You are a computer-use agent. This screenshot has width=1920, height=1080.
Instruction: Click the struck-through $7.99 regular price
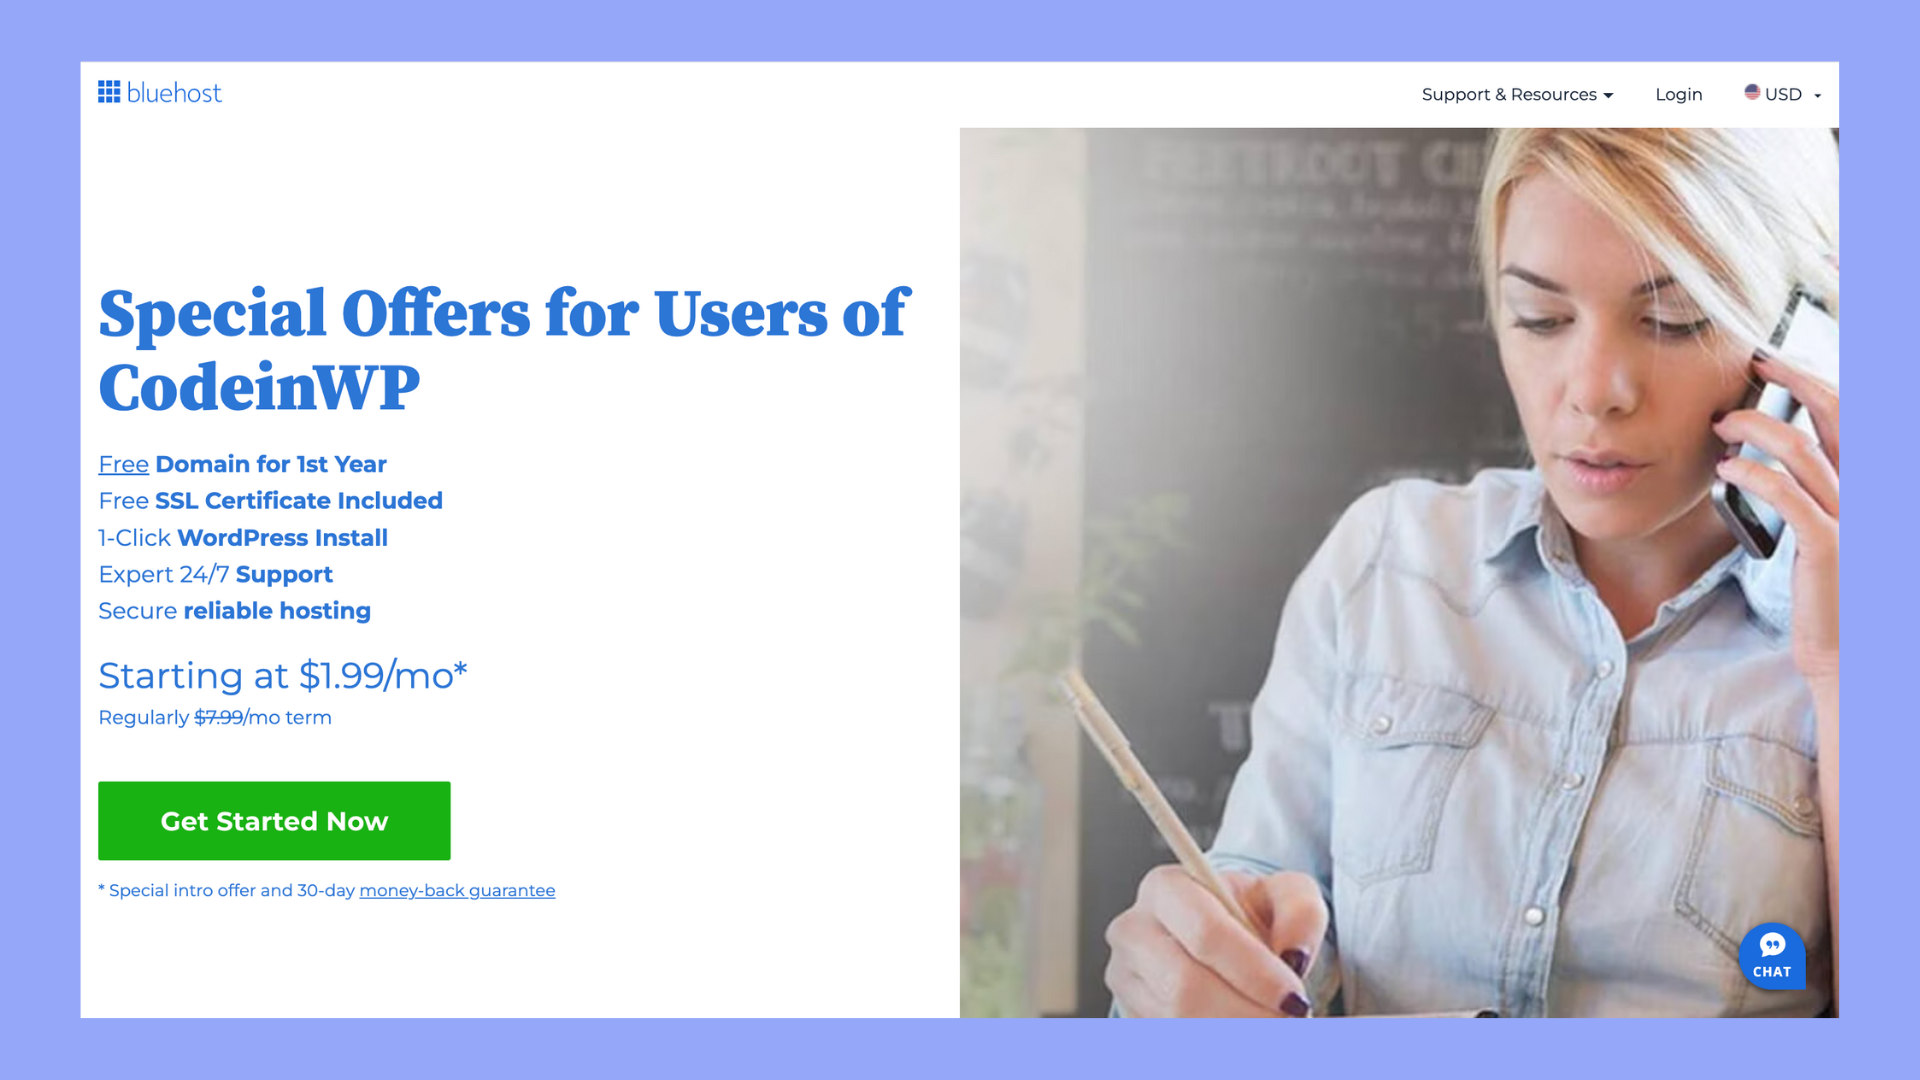[x=219, y=717]
